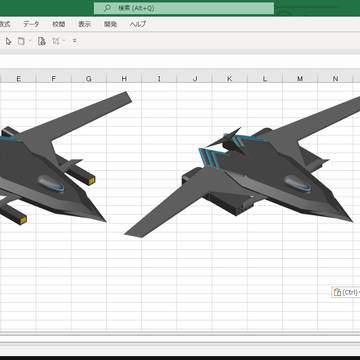The height and width of the screenshot is (360, 360).
Task: Select column J header
Action: 194,79
